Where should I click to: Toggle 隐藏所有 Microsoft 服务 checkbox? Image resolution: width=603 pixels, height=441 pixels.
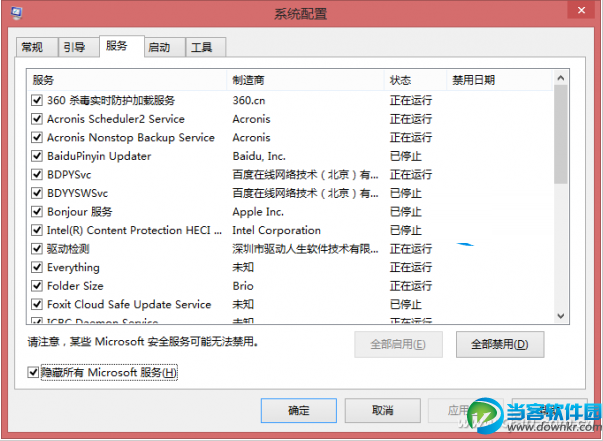(33, 372)
